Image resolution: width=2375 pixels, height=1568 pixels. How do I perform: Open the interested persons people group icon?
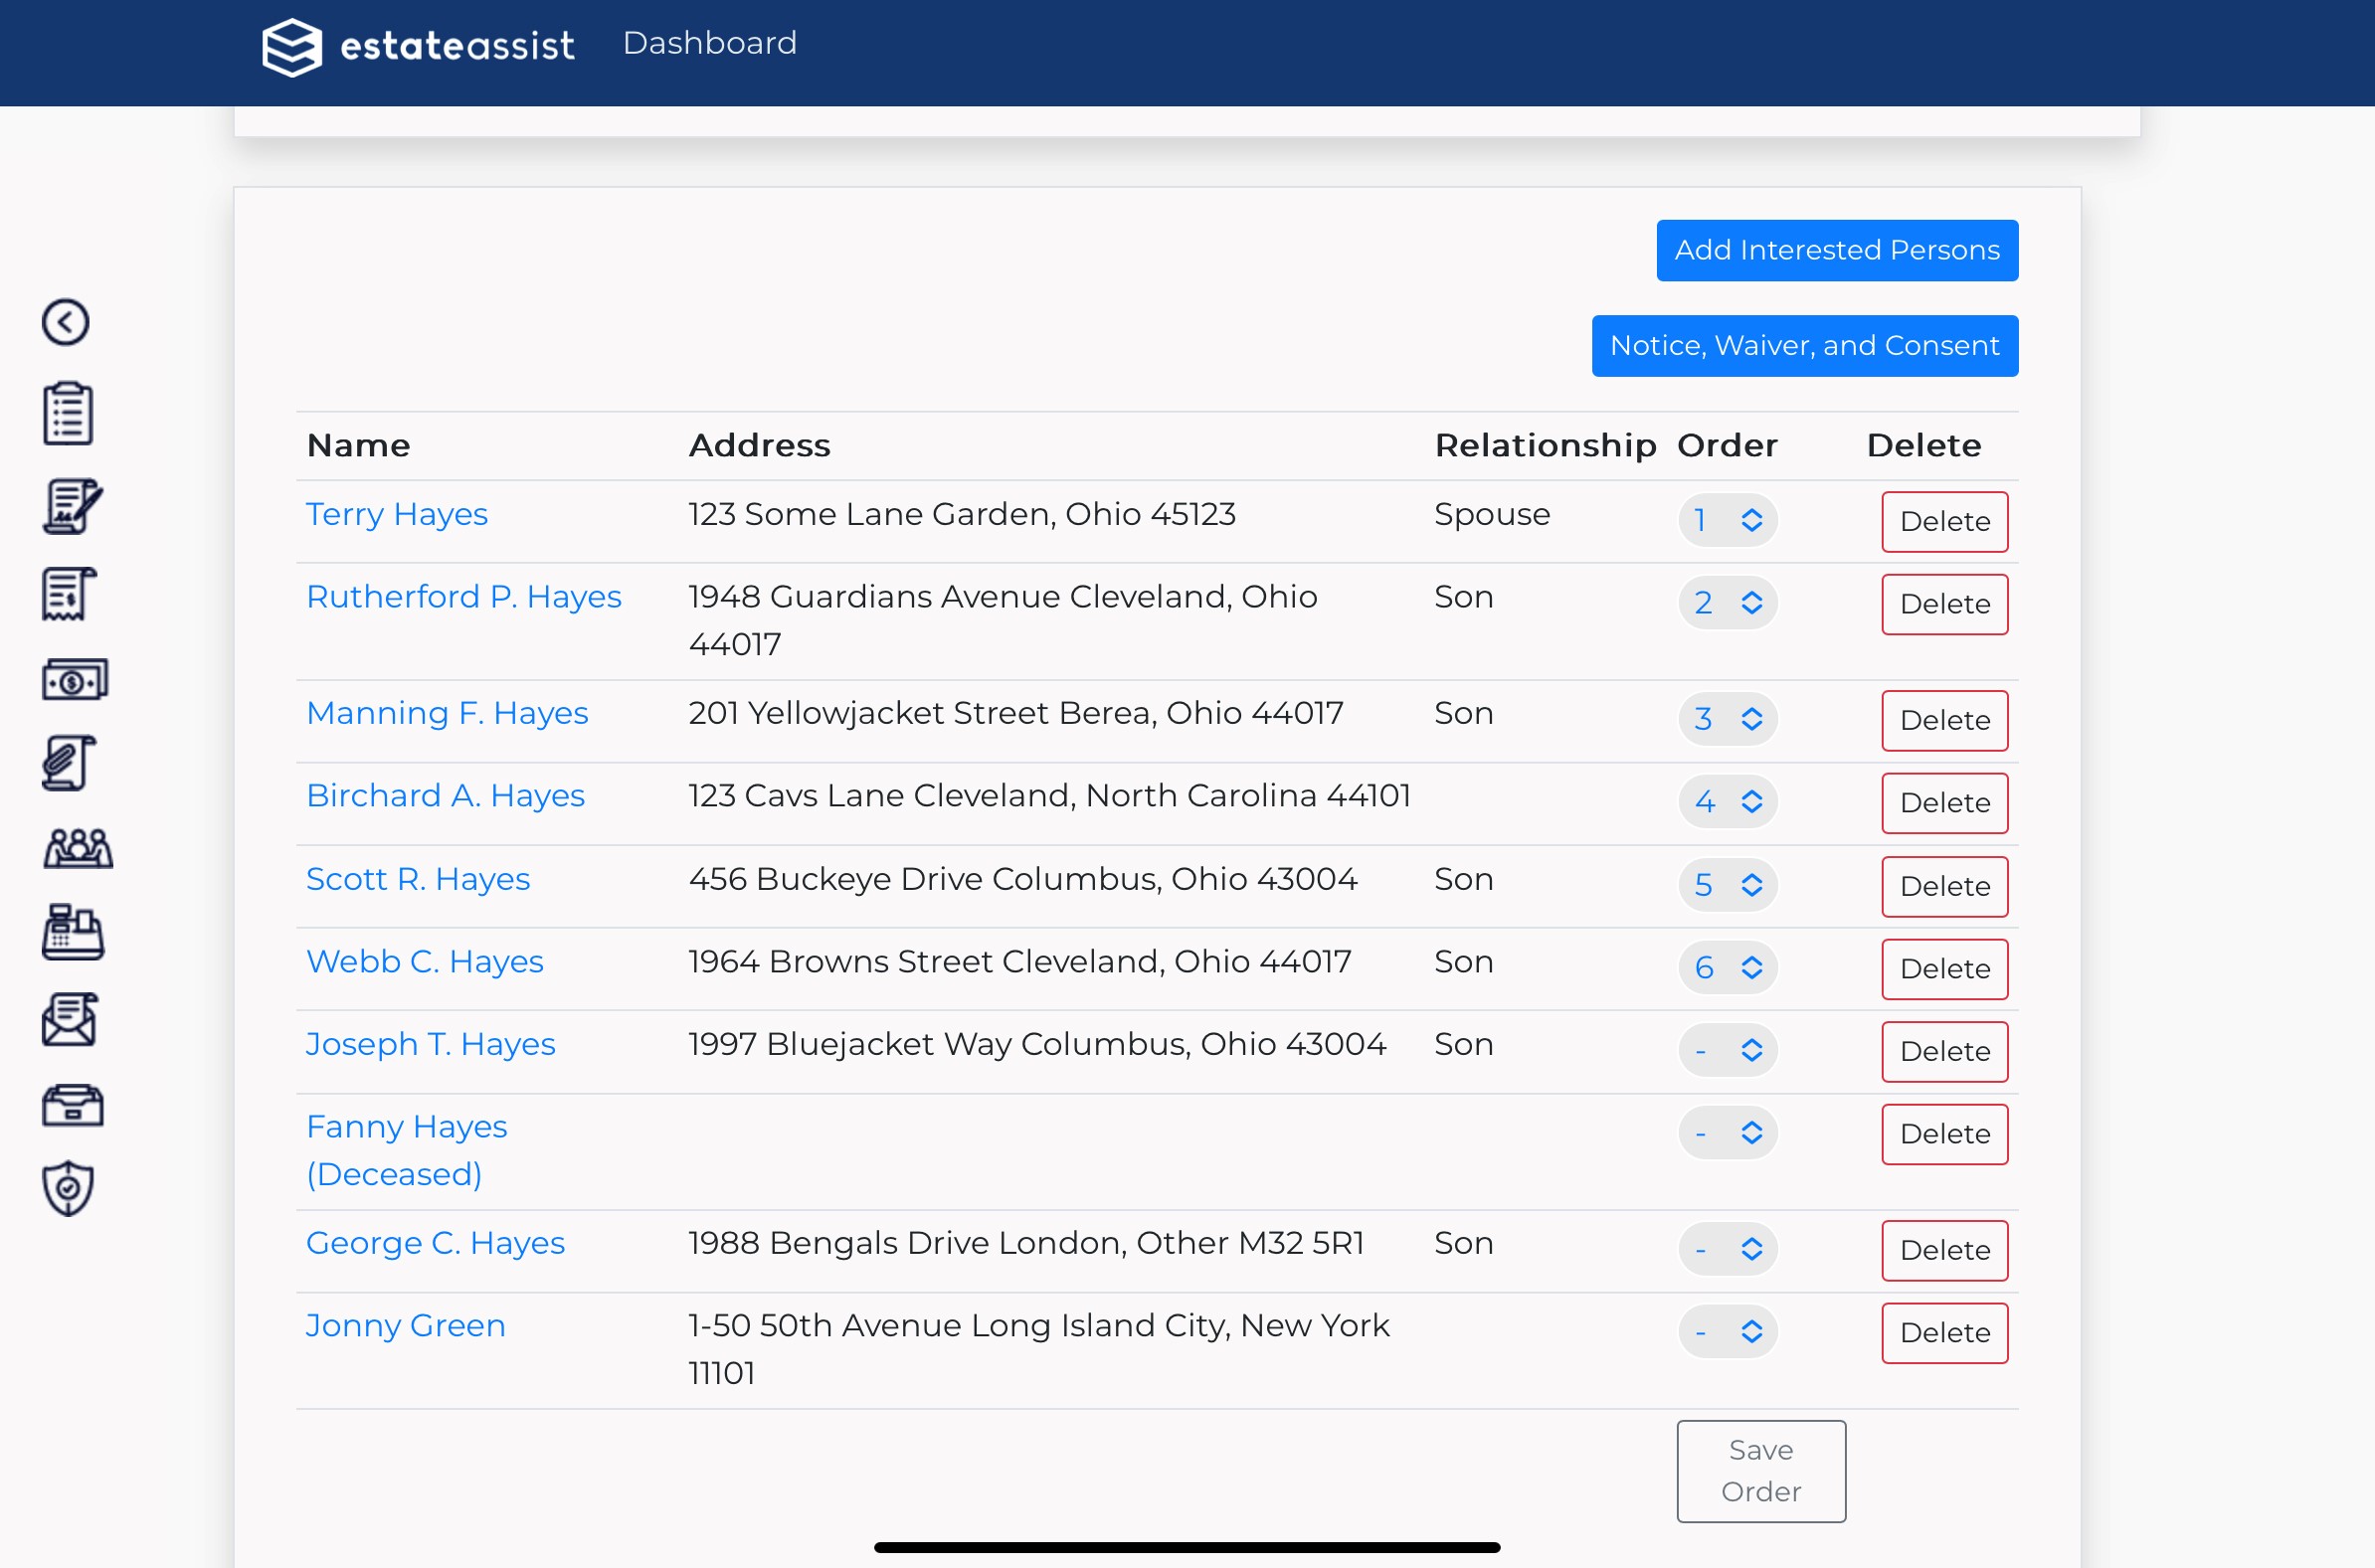[78, 848]
